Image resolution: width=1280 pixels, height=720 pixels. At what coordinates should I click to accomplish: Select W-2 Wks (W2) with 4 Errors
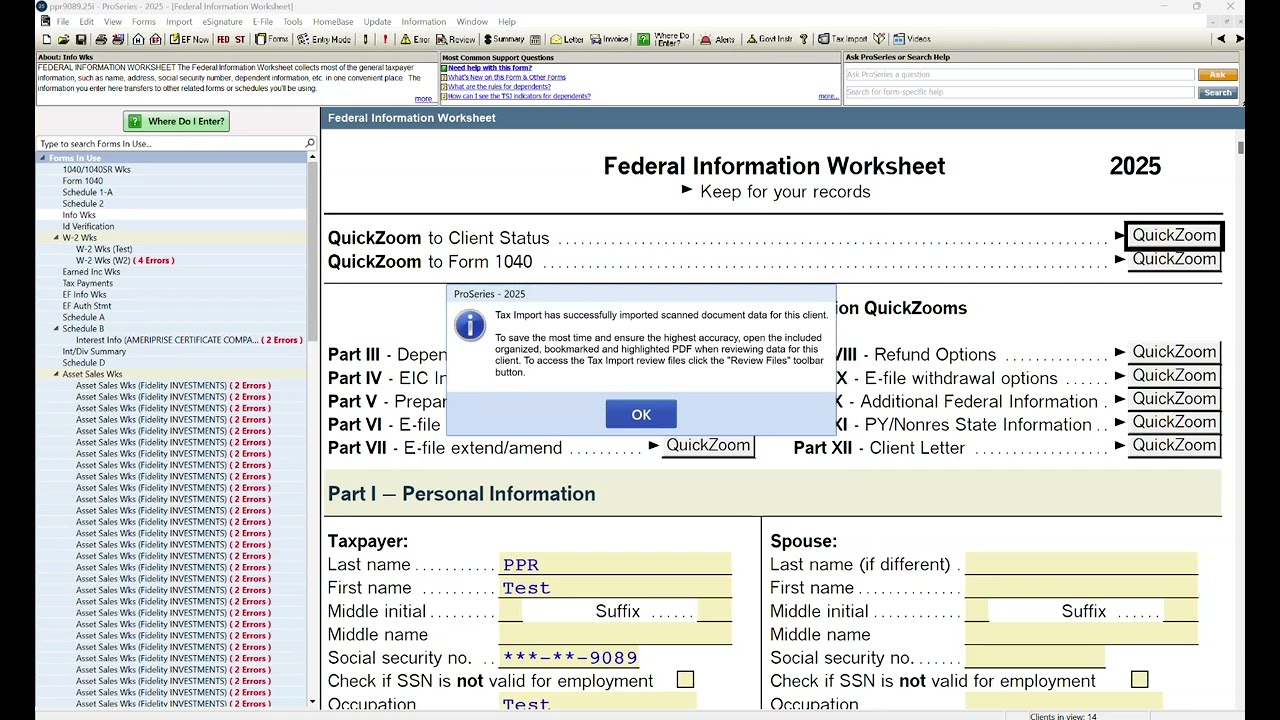click(x=125, y=260)
